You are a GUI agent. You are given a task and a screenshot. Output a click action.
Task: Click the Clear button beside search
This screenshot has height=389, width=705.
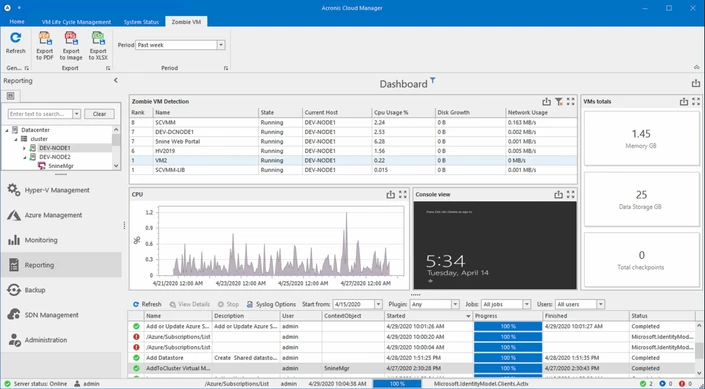click(99, 114)
